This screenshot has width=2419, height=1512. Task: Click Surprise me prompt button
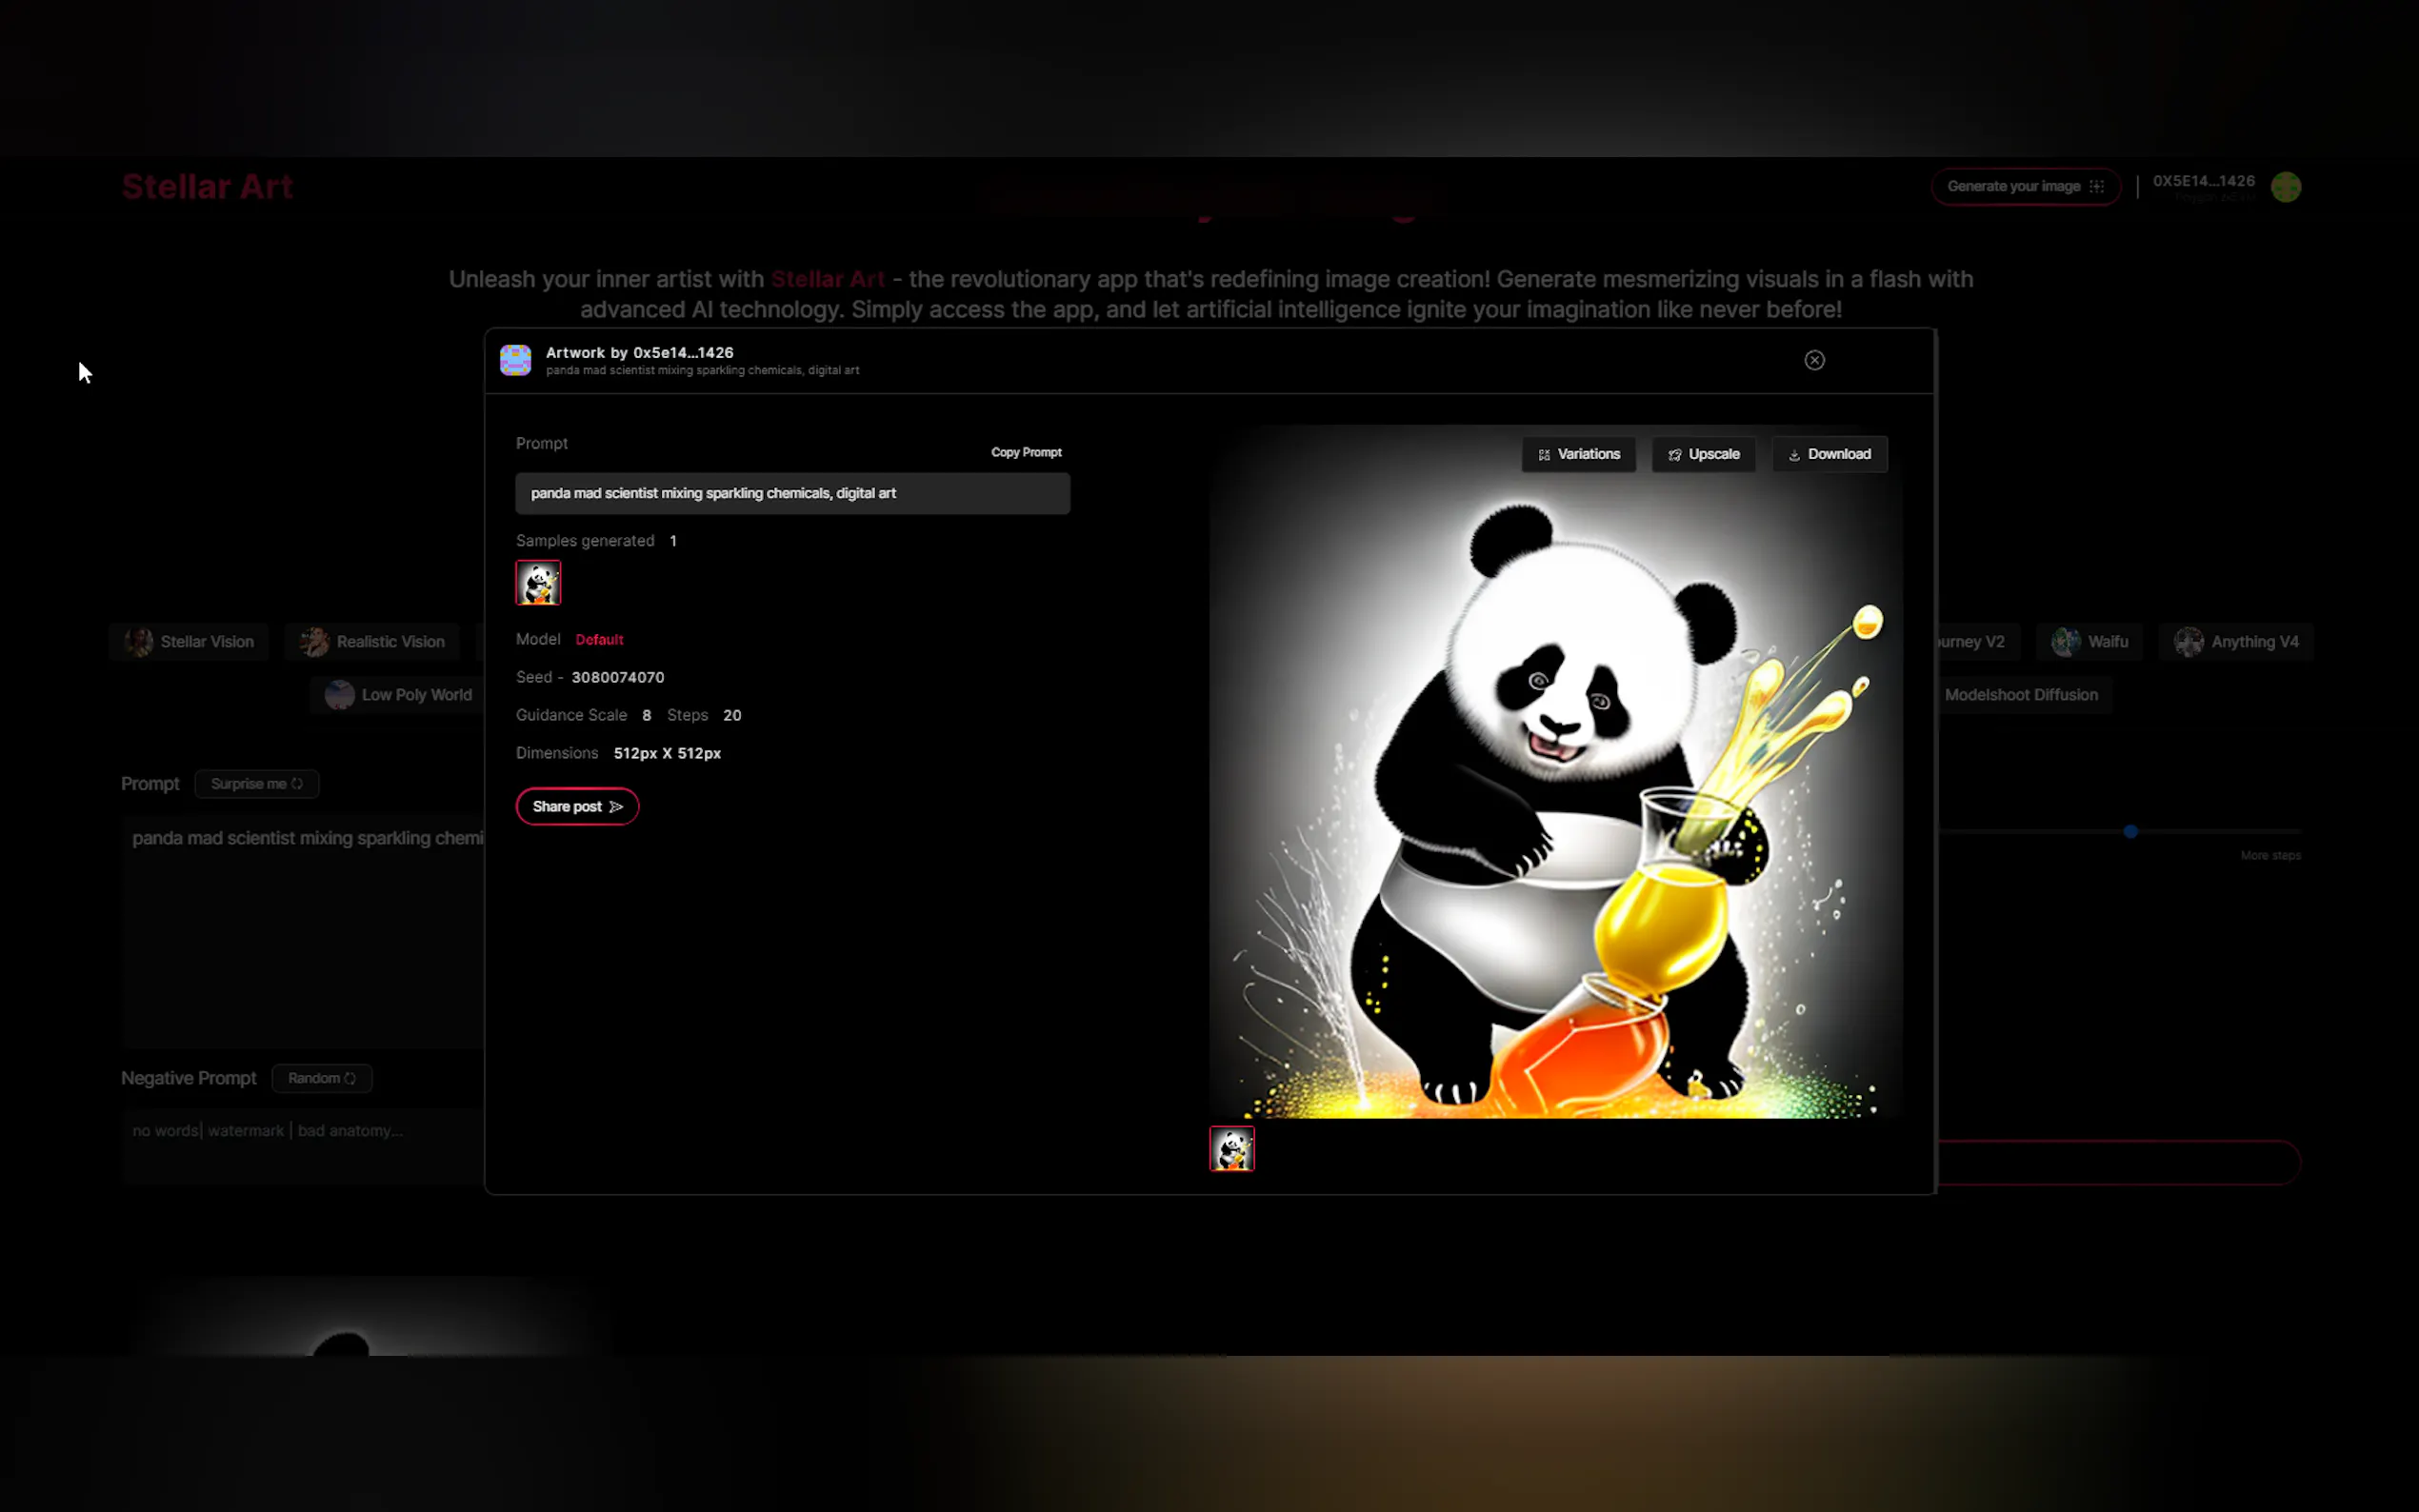256,783
